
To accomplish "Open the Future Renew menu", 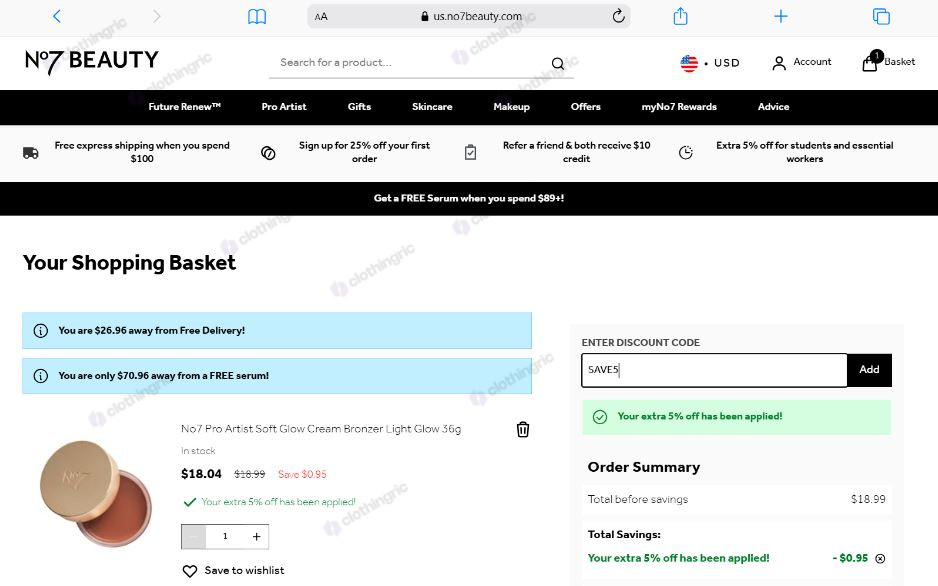I will [x=184, y=107].
